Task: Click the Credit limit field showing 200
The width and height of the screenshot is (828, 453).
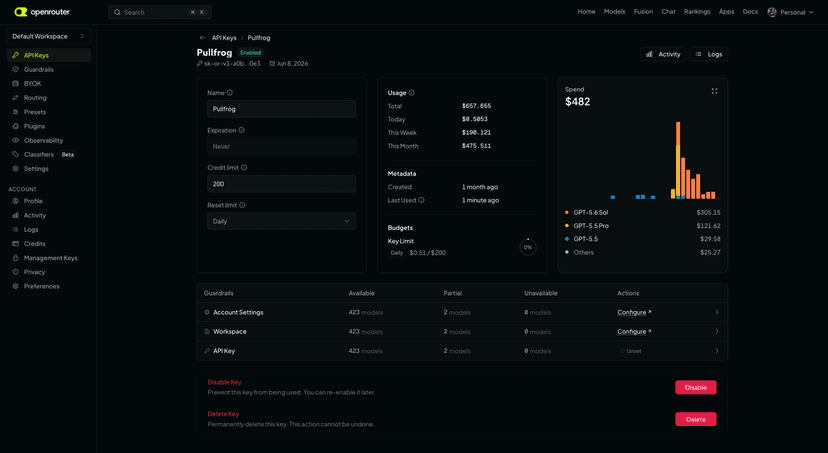Action: click(x=281, y=184)
